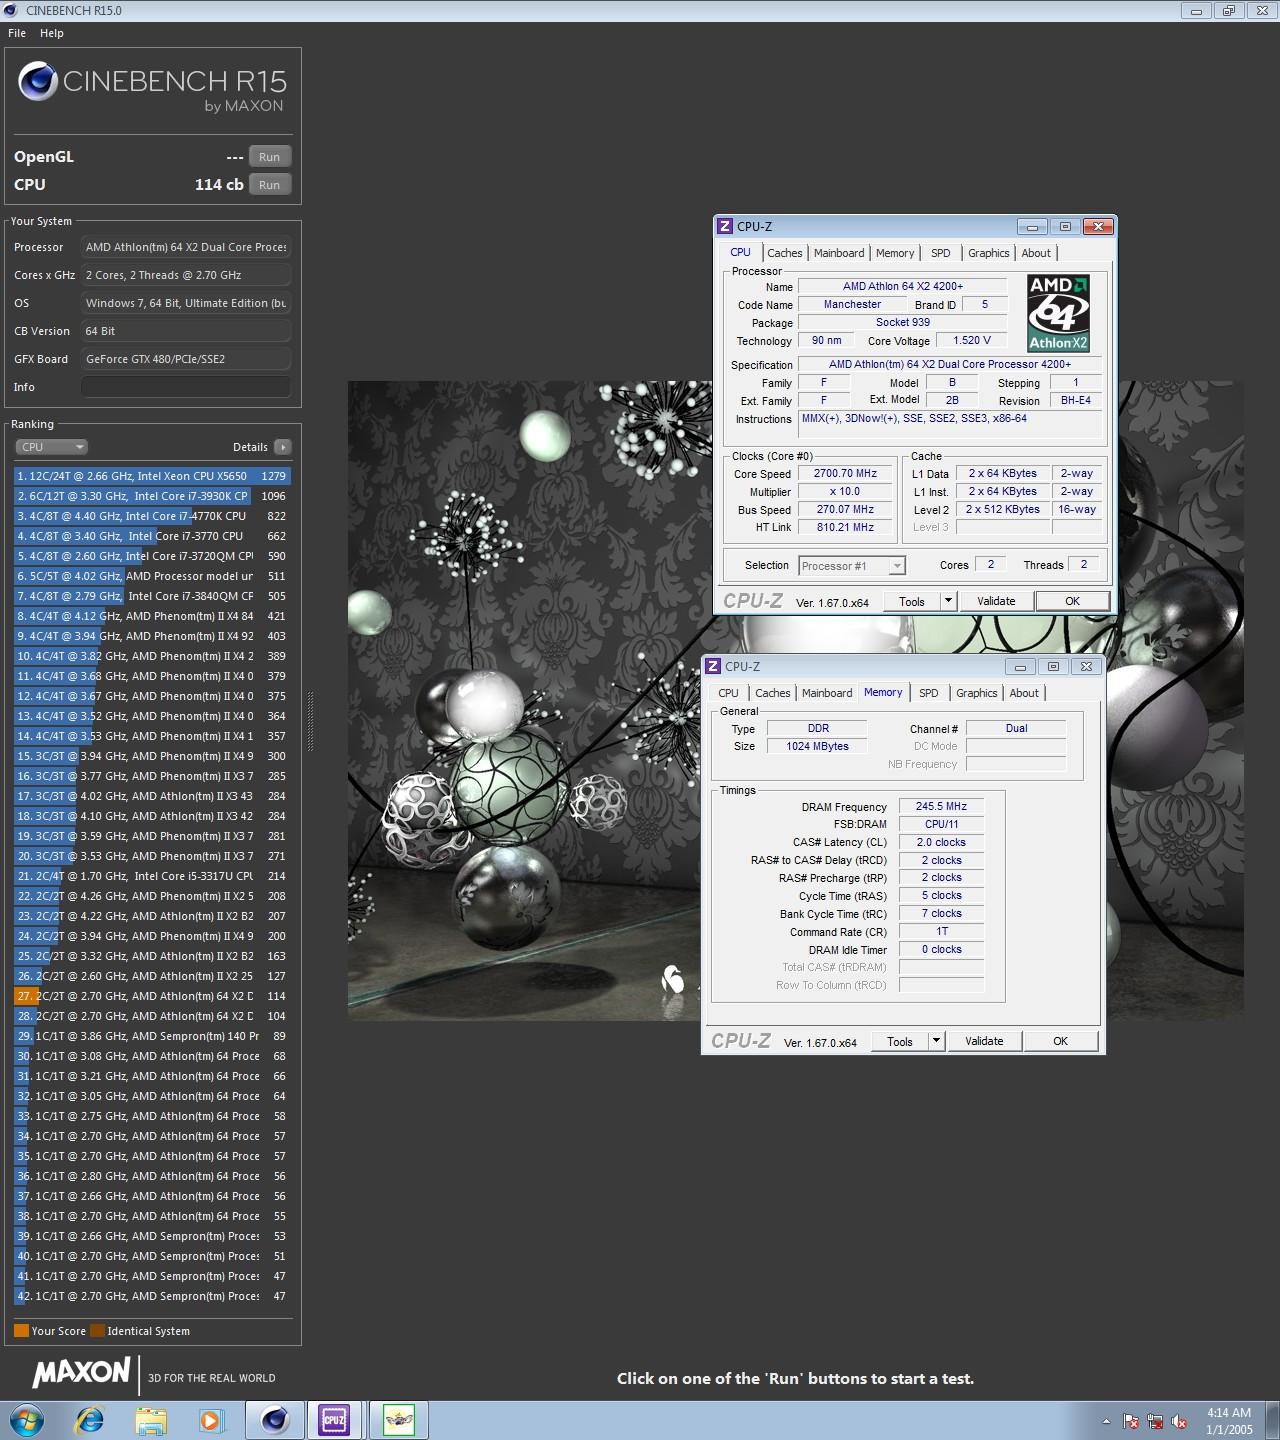Viewport: 1280px width, 1440px height.
Task: Click Tools button in lower CPU-Z
Action: 900,1041
